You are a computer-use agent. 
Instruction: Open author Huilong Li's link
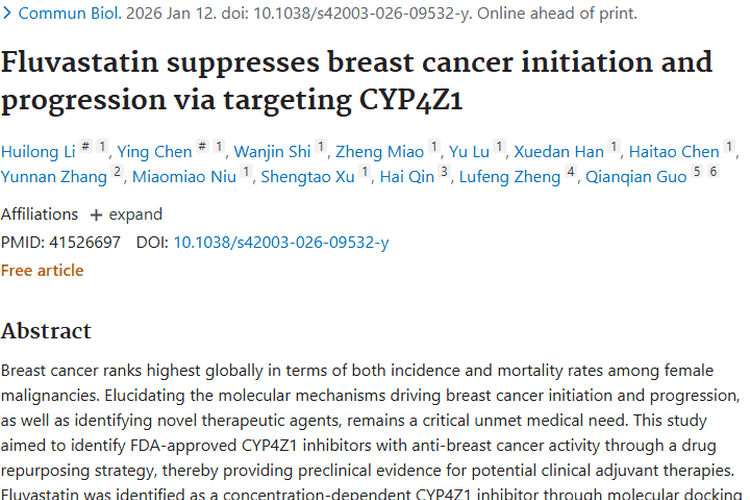[x=37, y=152]
